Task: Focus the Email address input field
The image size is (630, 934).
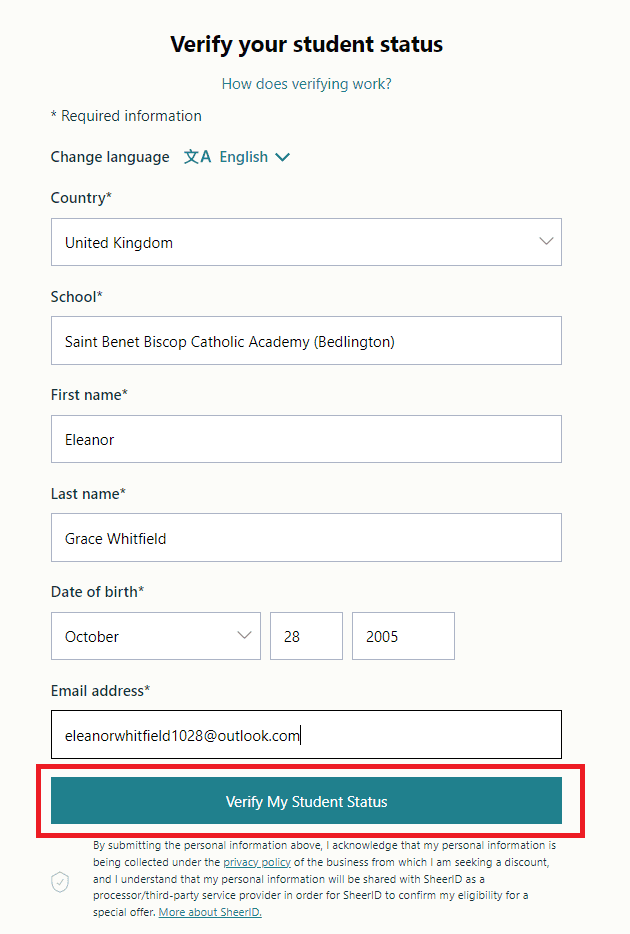Action: (x=305, y=735)
